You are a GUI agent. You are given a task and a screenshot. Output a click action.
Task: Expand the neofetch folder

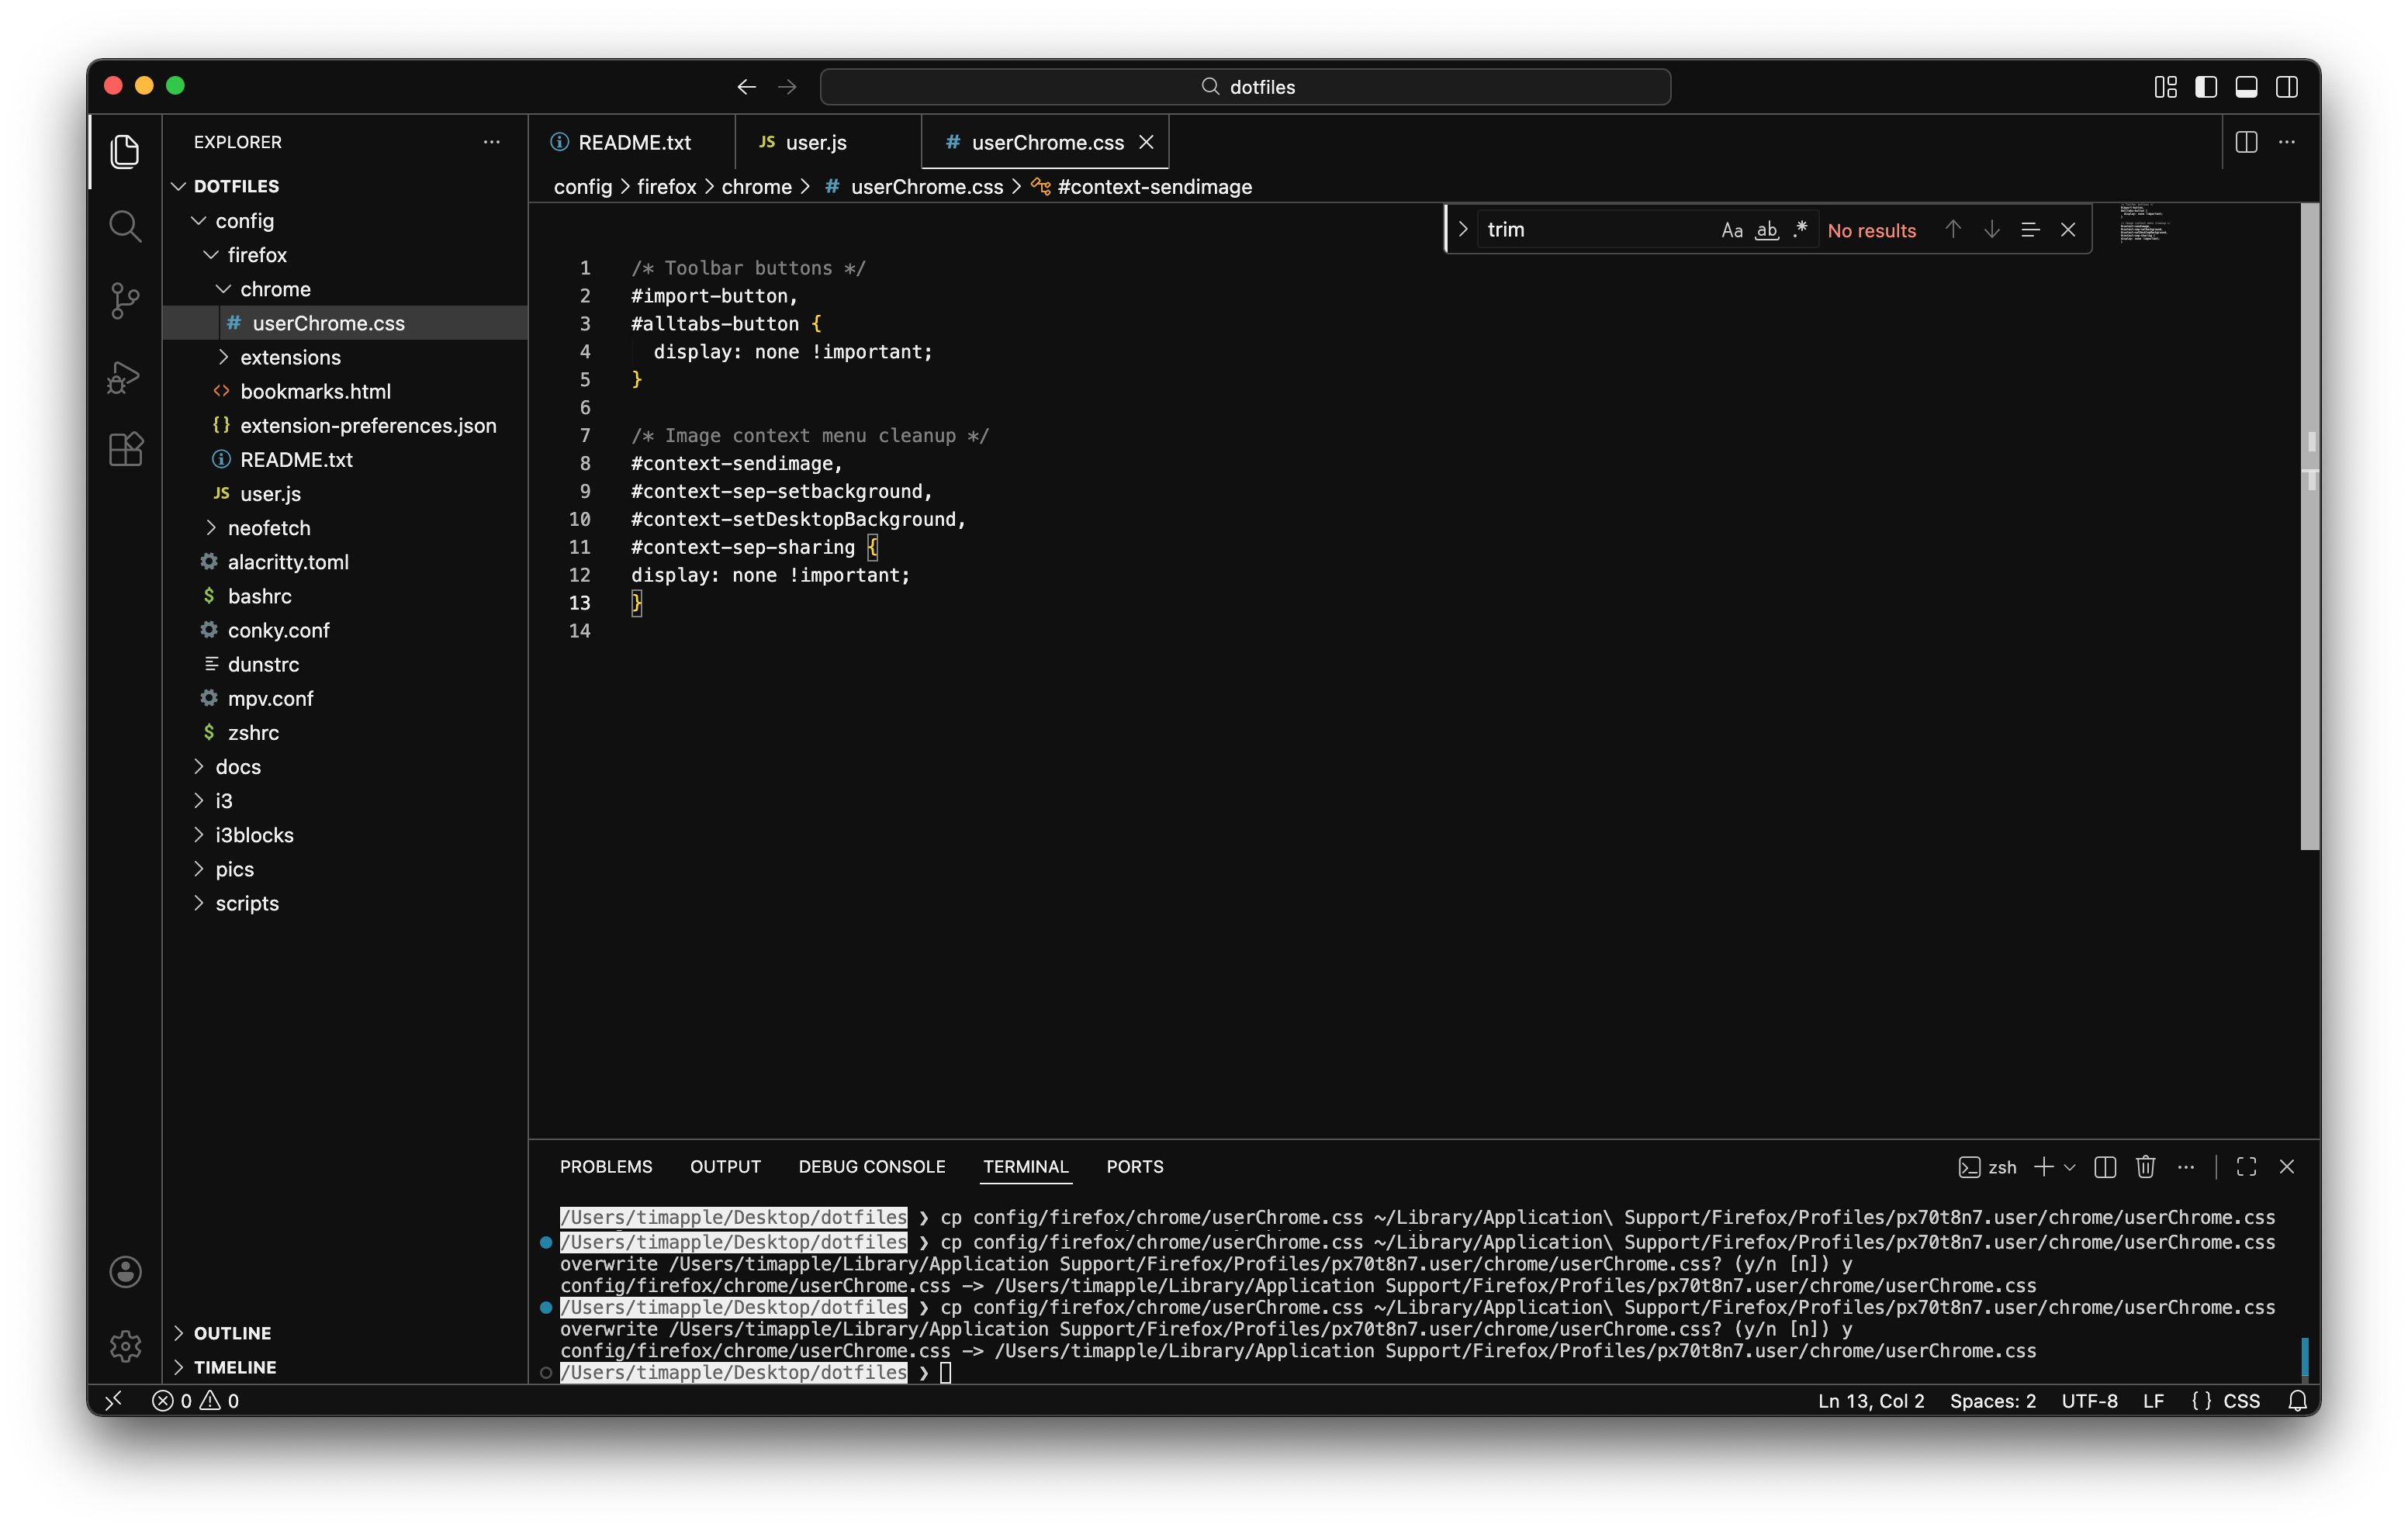coord(268,528)
